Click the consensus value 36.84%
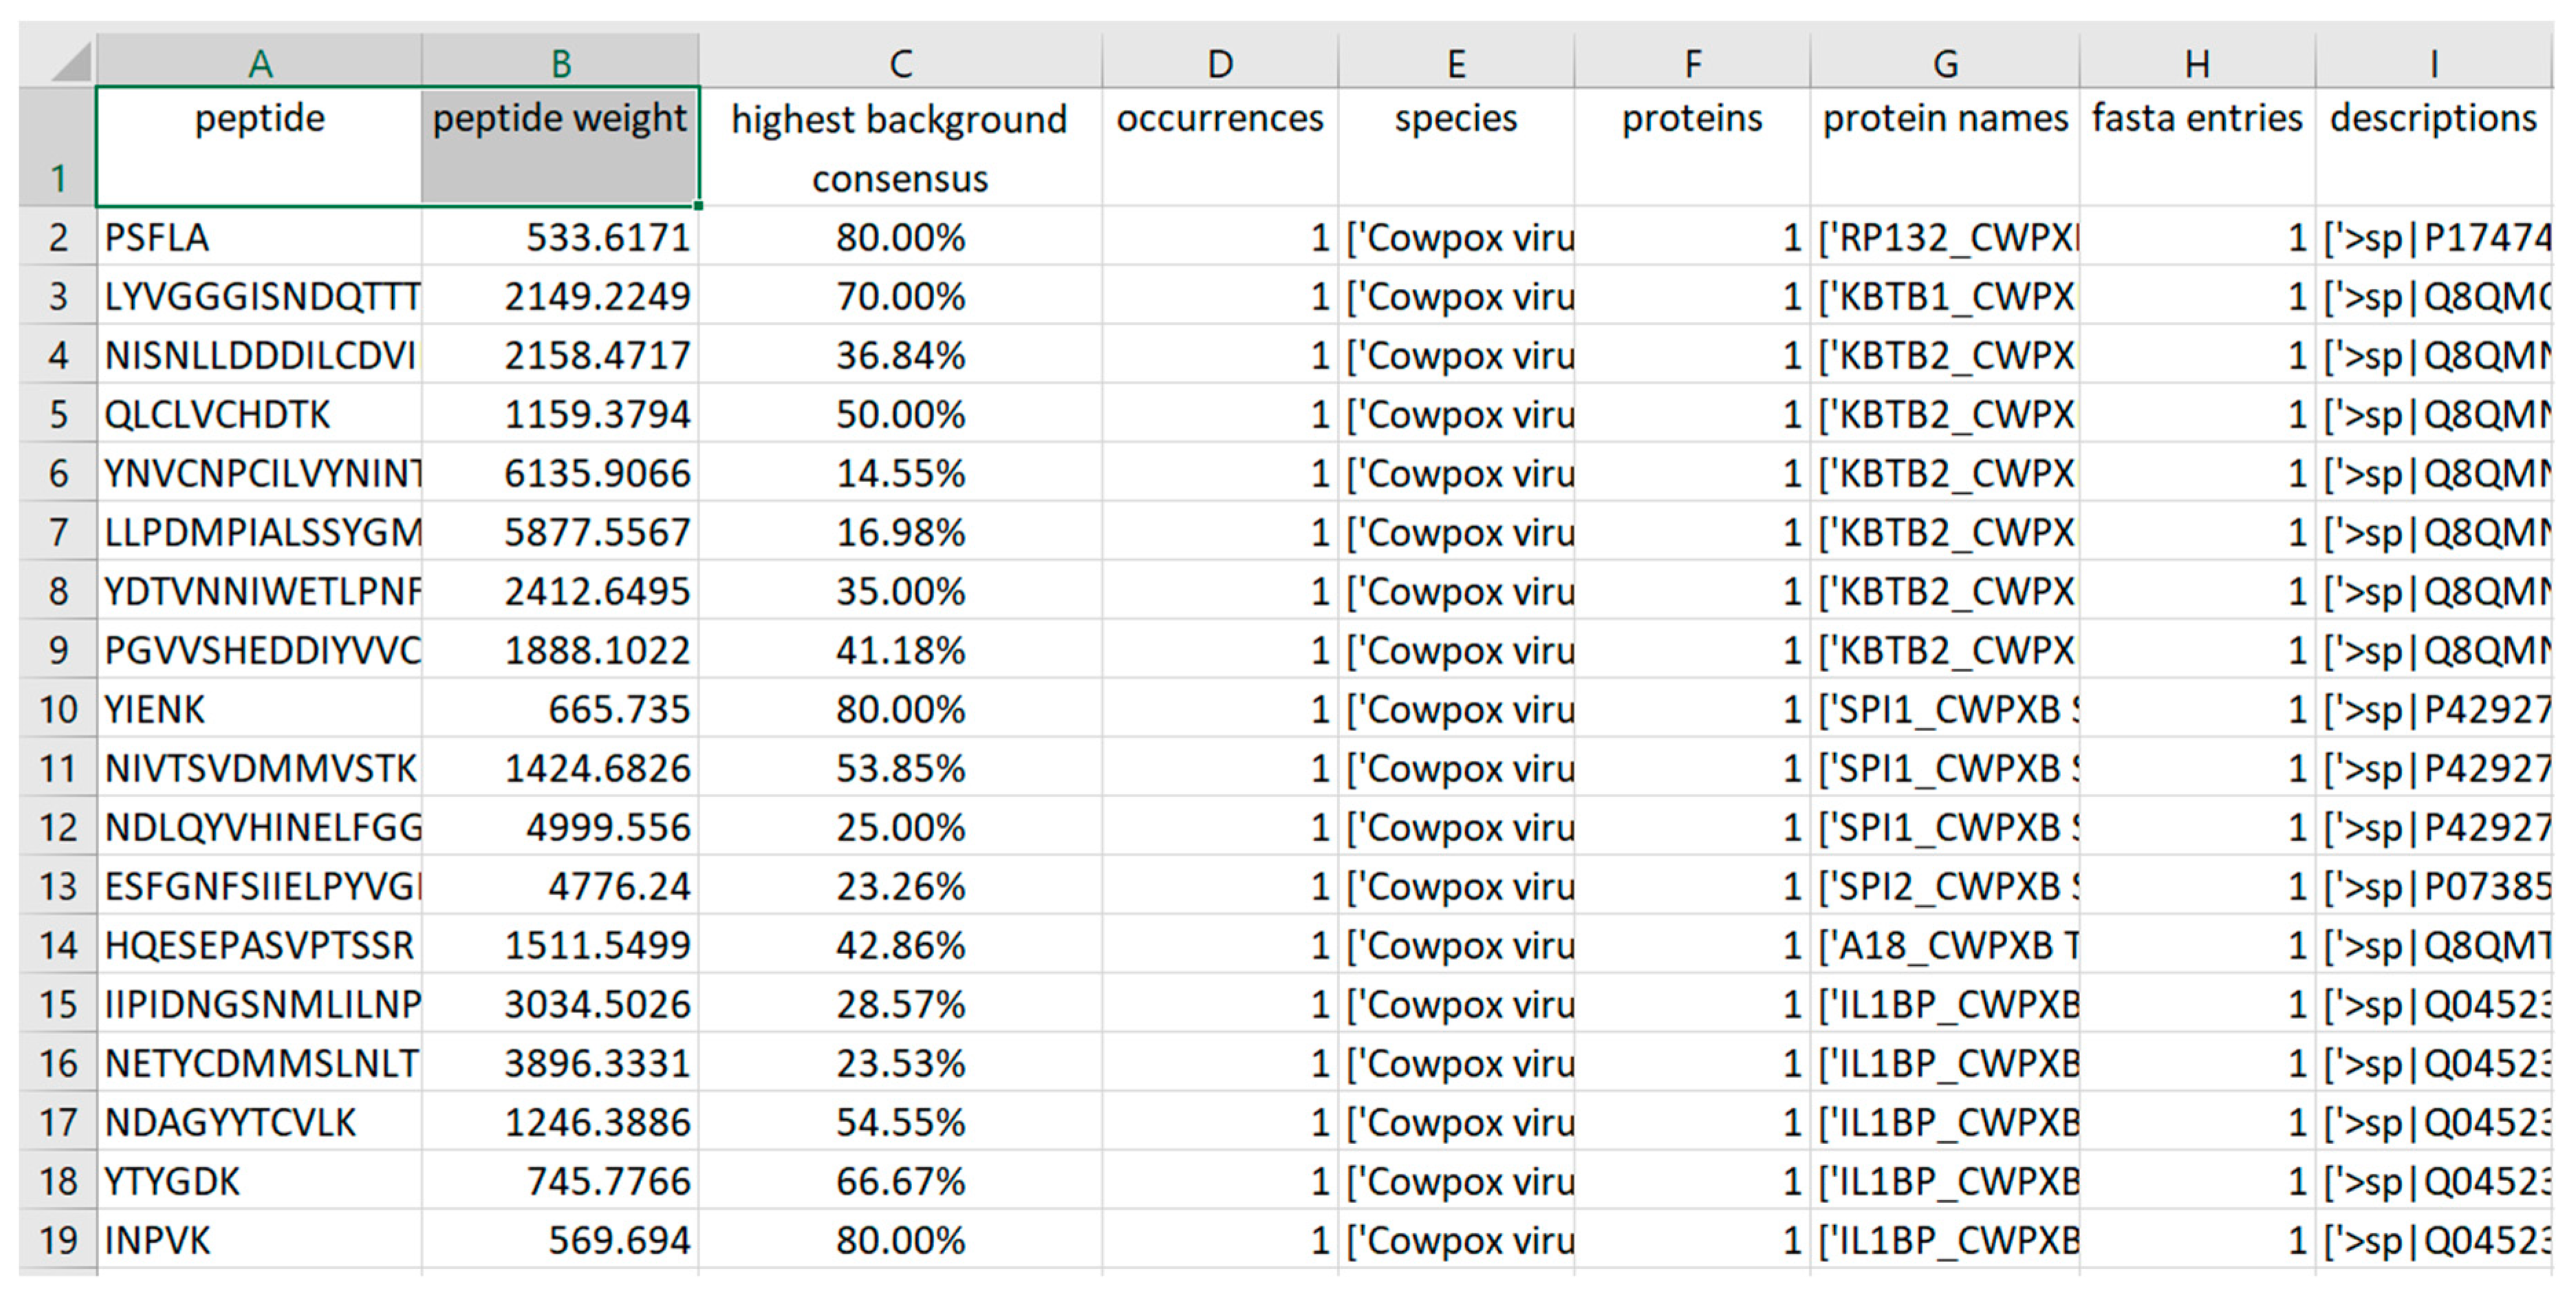This screenshot has height=1311, width=2576. coord(900,355)
